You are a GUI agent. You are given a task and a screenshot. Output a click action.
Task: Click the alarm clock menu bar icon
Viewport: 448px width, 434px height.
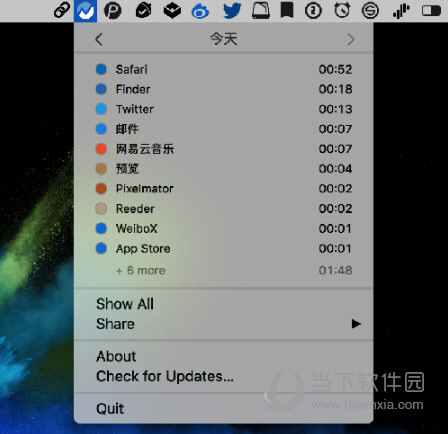pyautogui.click(x=342, y=10)
